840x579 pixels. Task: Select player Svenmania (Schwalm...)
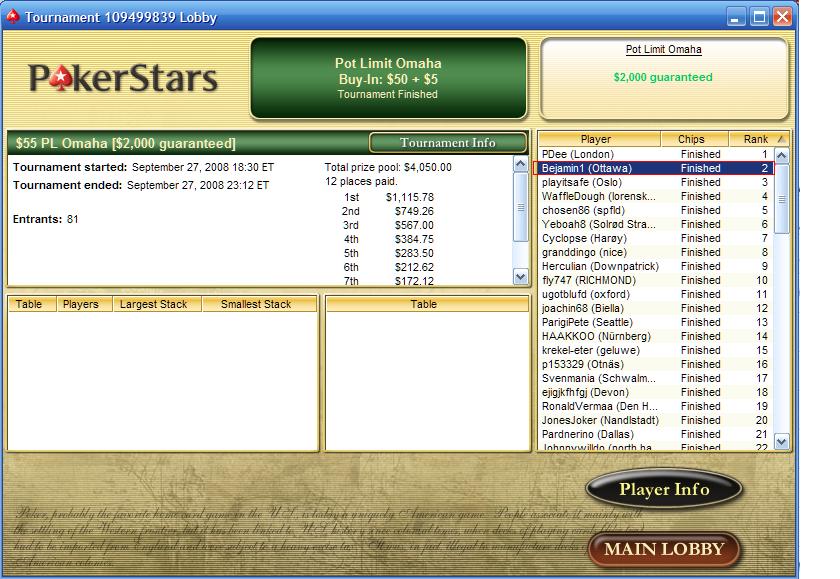[655, 378]
